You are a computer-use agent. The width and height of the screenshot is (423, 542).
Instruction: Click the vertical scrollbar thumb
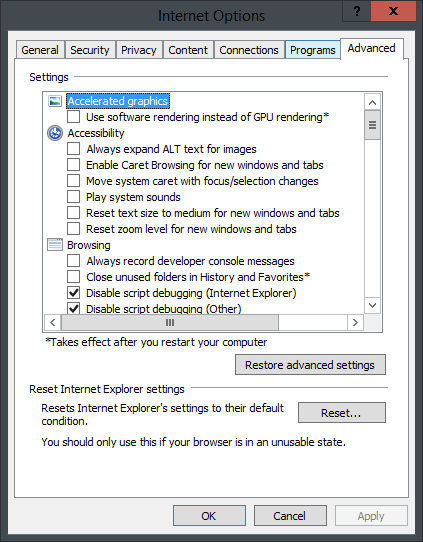372,125
